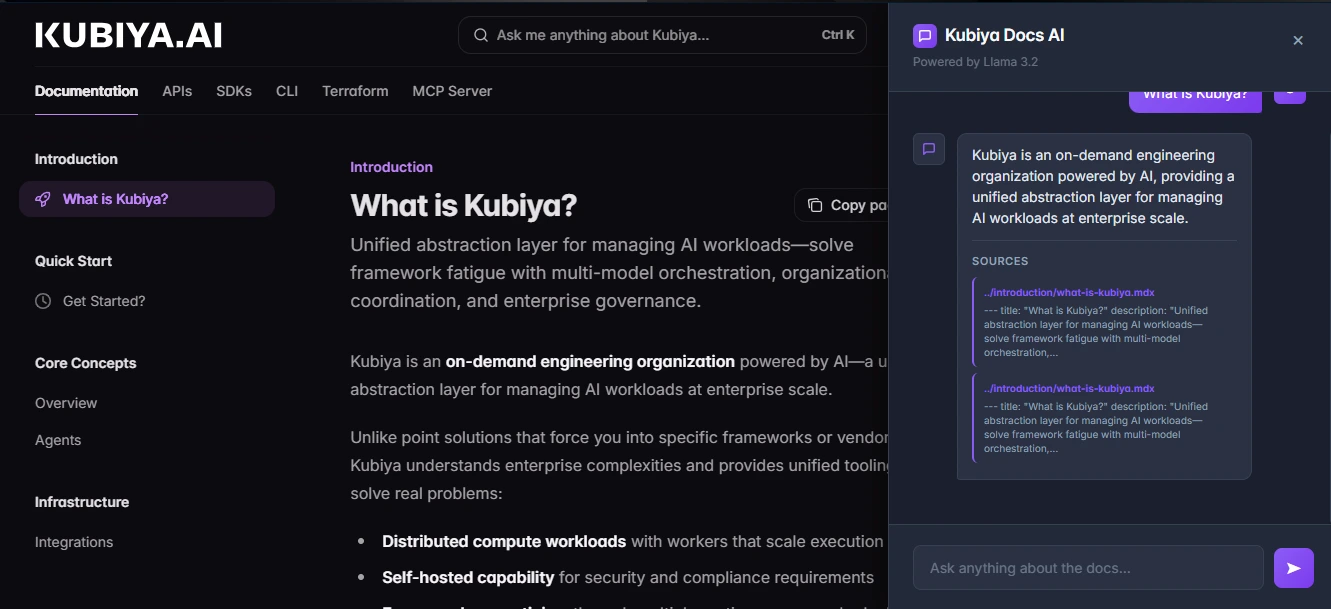This screenshot has height=609, width=1331.
Task: Switch to the MCP Server tab
Action: pos(452,91)
